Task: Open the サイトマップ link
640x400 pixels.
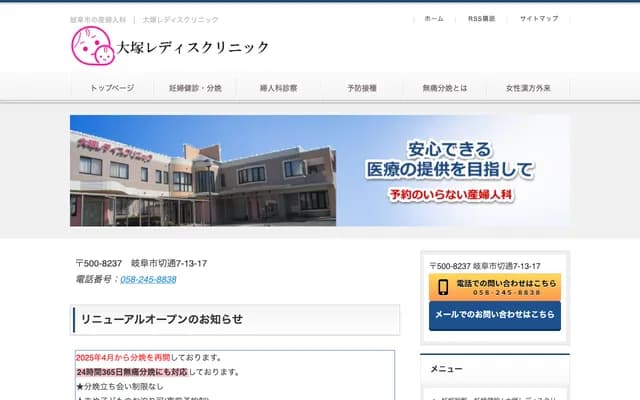Action: (x=539, y=19)
